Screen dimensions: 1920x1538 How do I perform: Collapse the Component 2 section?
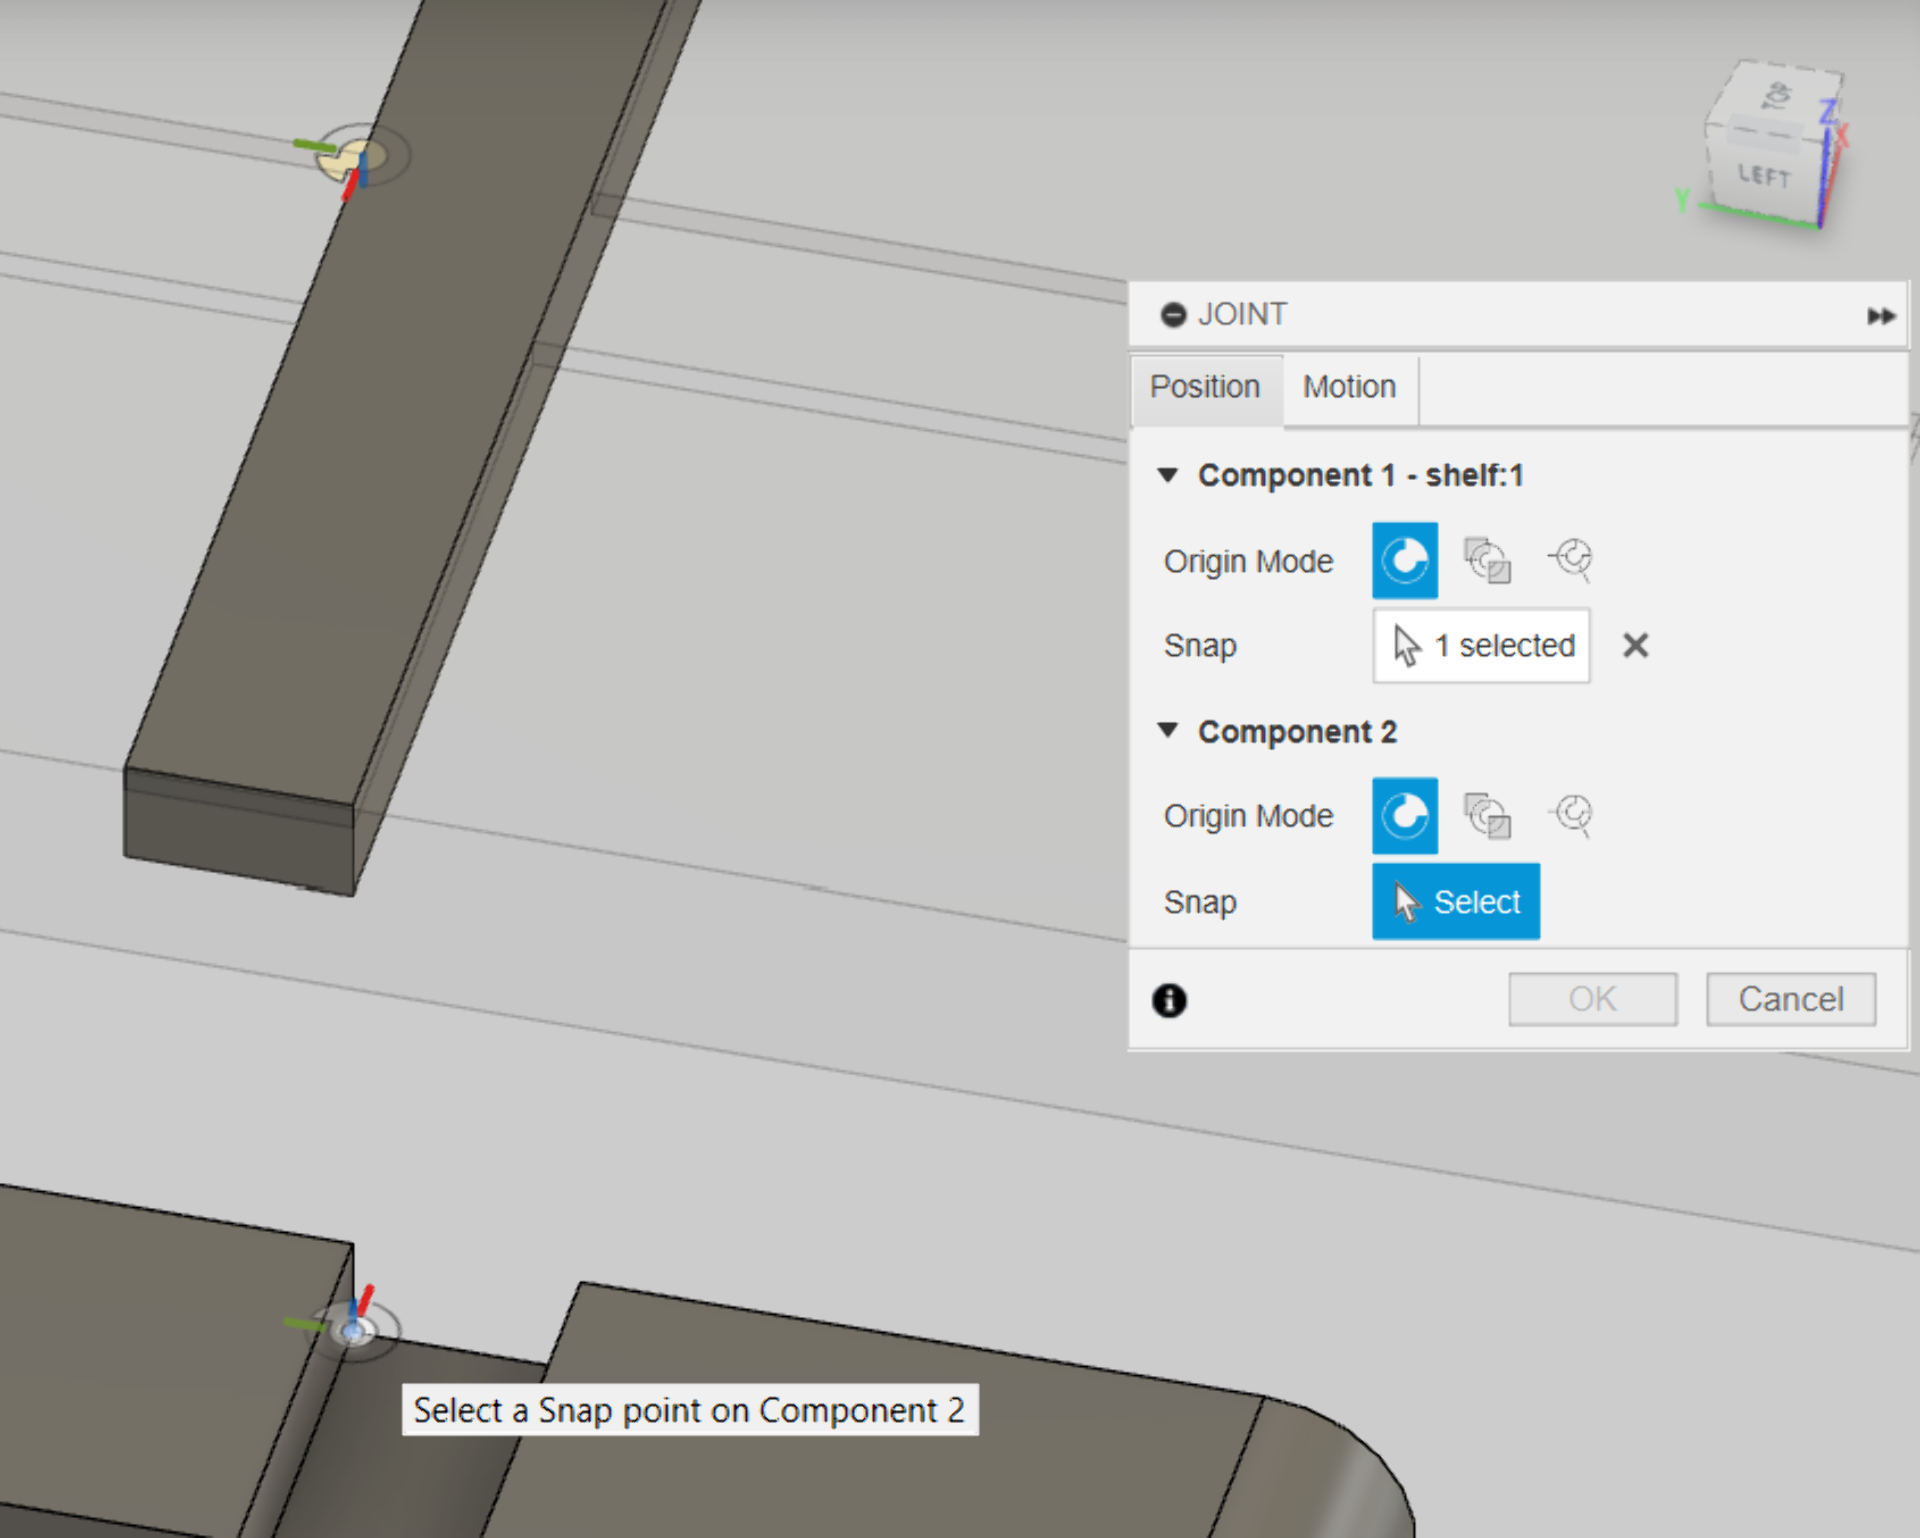tap(1167, 730)
